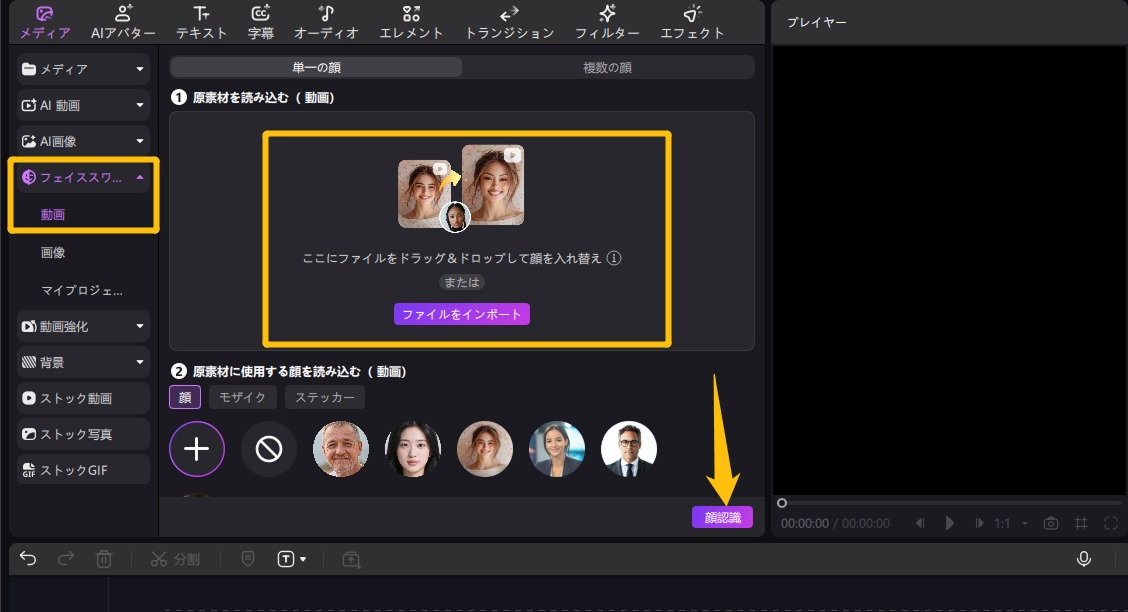Click the ファイルをインポート button
Image resolution: width=1128 pixels, height=612 pixels.
[461, 313]
